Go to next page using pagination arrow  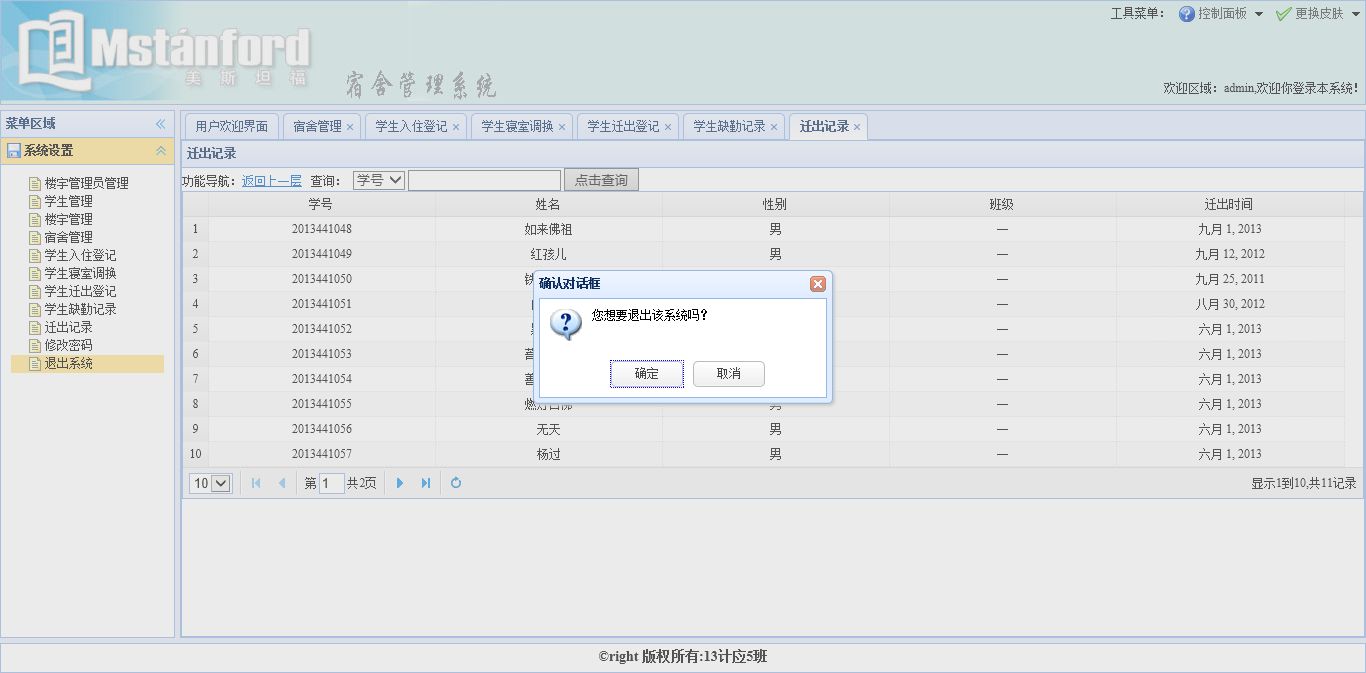click(400, 483)
